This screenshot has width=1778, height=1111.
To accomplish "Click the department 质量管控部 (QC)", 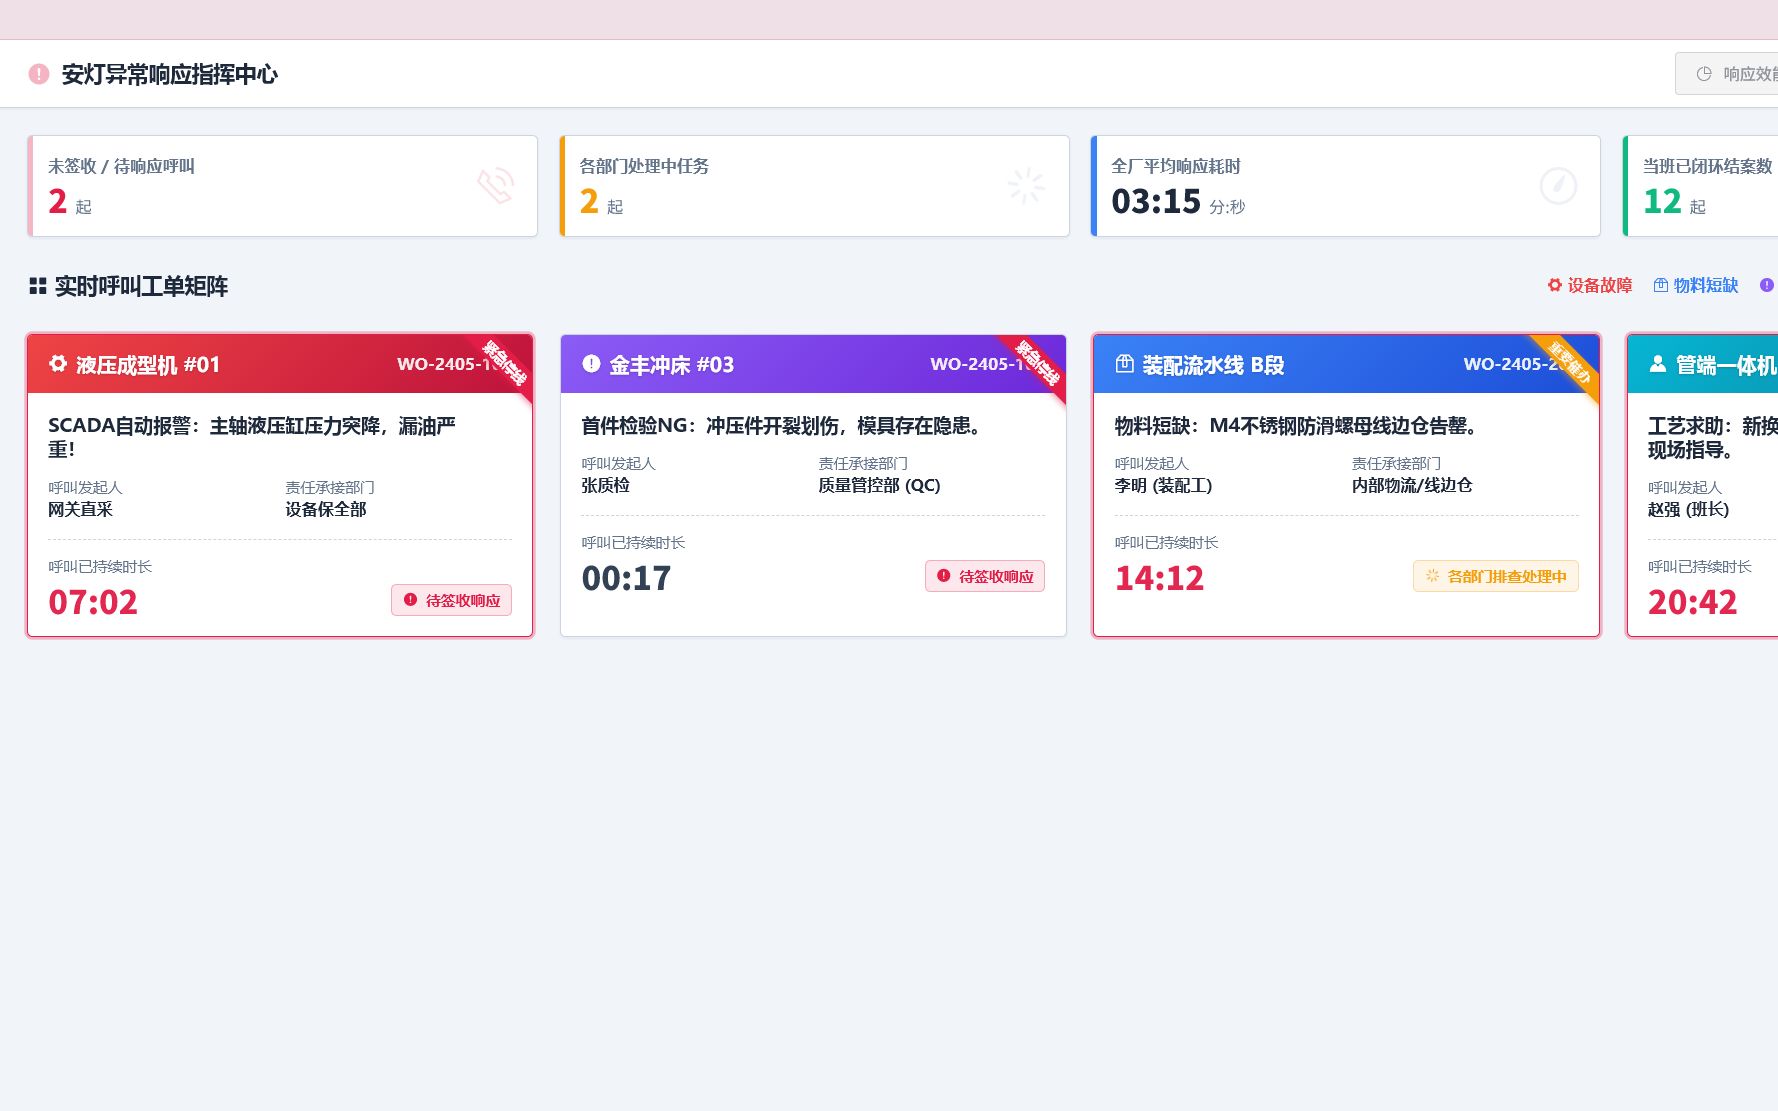I will pyautogui.click(x=879, y=485).
